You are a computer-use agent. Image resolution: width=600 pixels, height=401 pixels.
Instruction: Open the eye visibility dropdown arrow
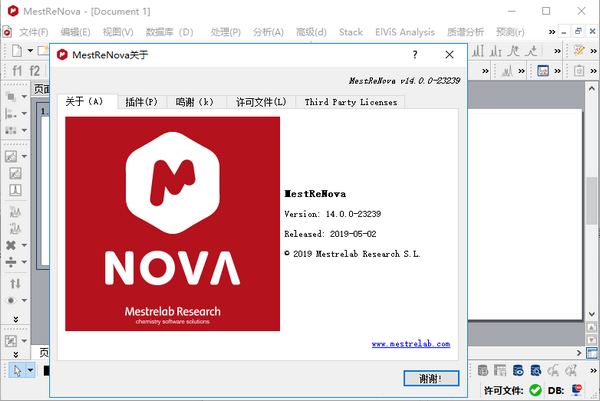[x=24, y=300]
